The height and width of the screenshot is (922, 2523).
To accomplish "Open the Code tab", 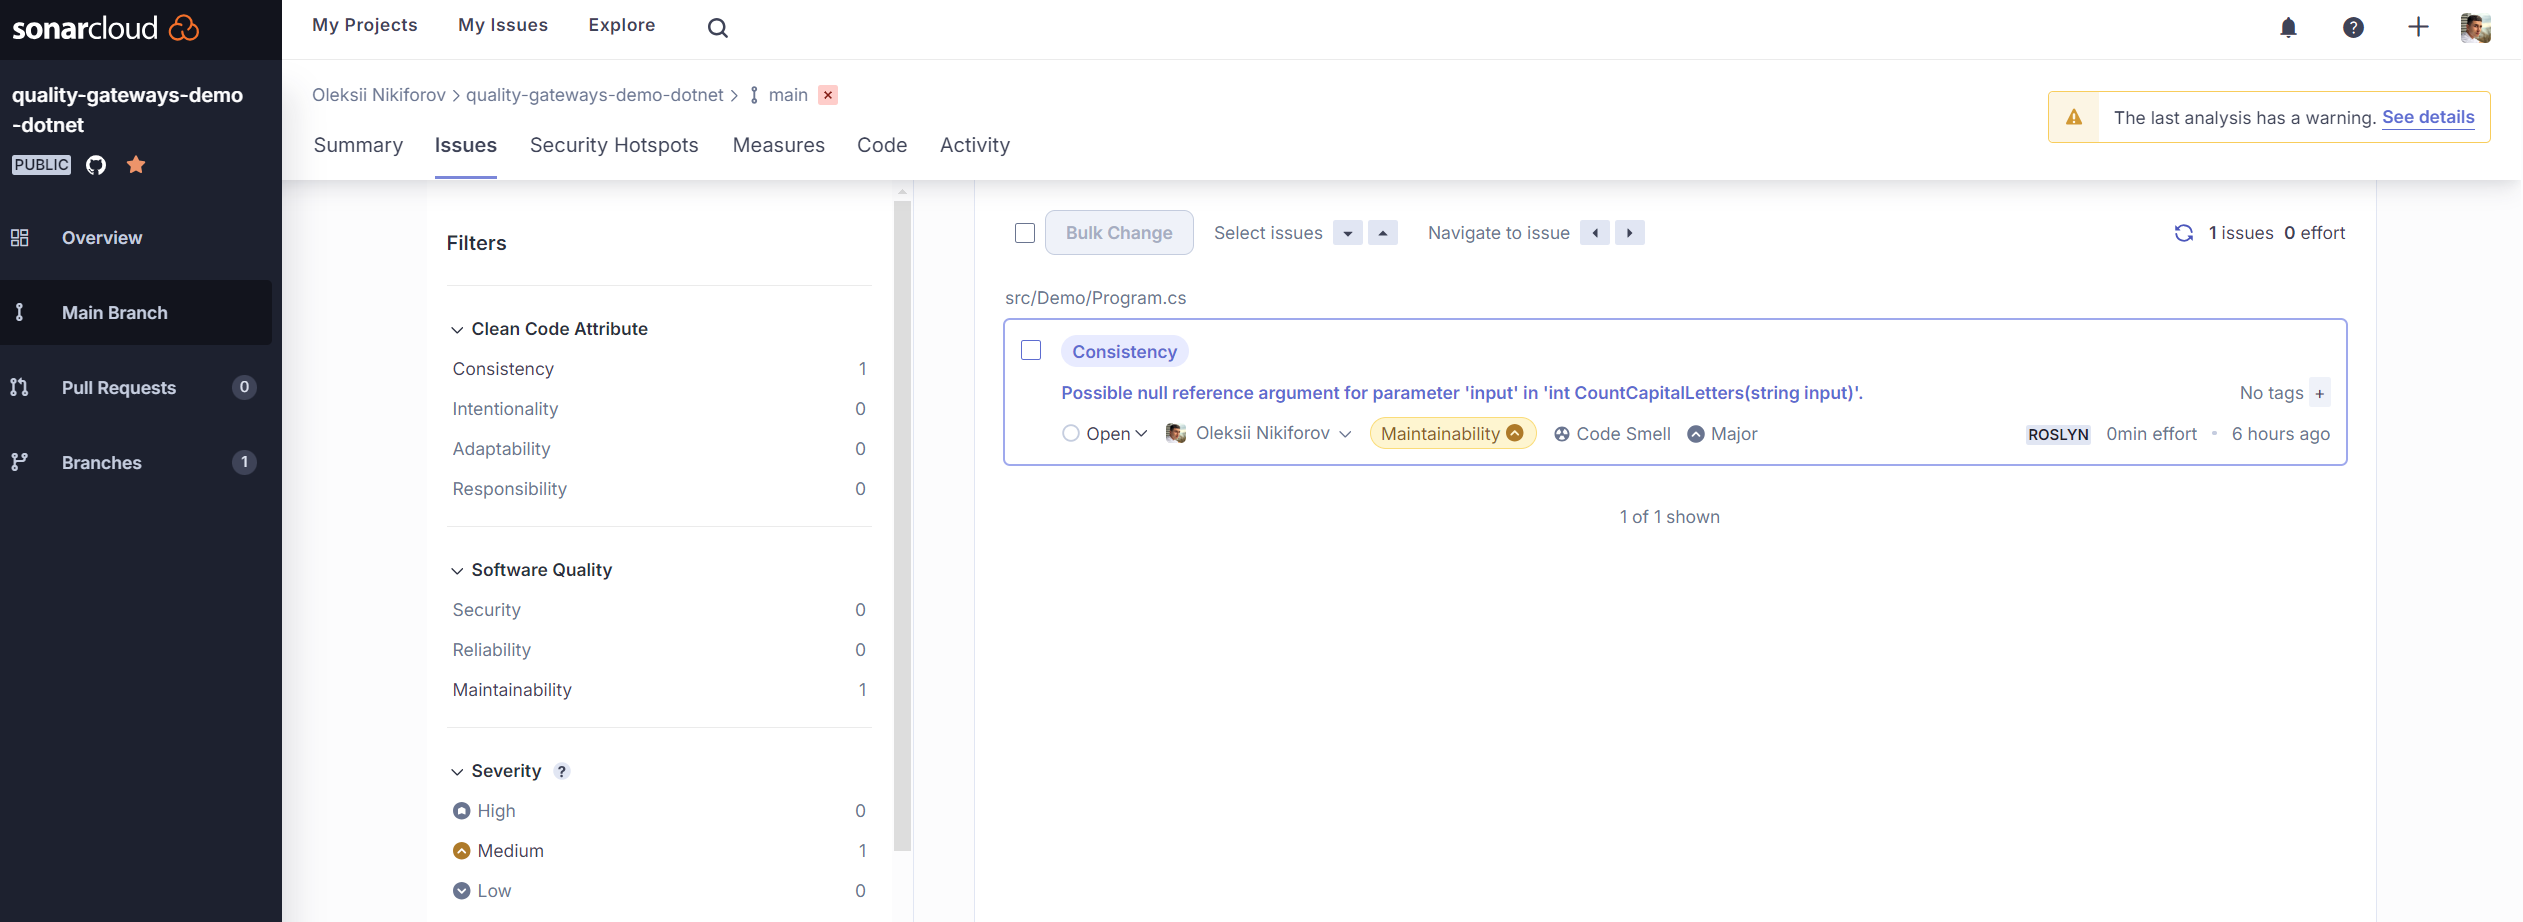I will (882, 145).
